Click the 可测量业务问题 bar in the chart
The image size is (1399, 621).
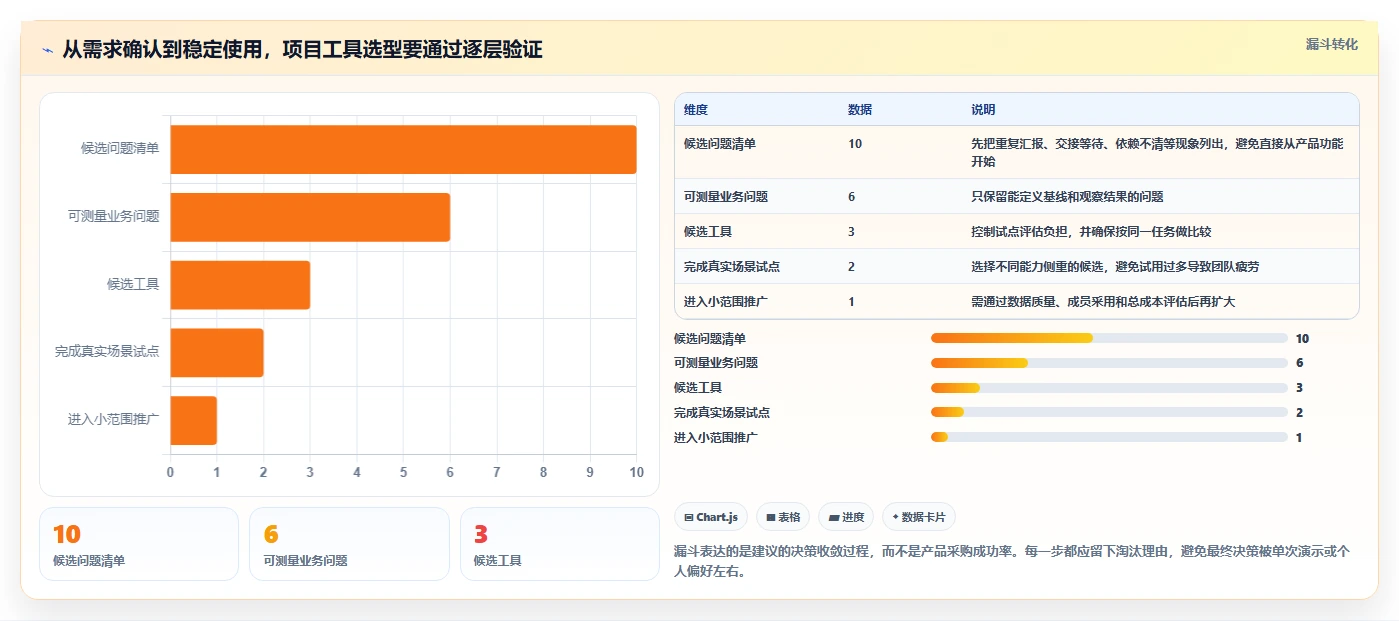coord(310,217)
